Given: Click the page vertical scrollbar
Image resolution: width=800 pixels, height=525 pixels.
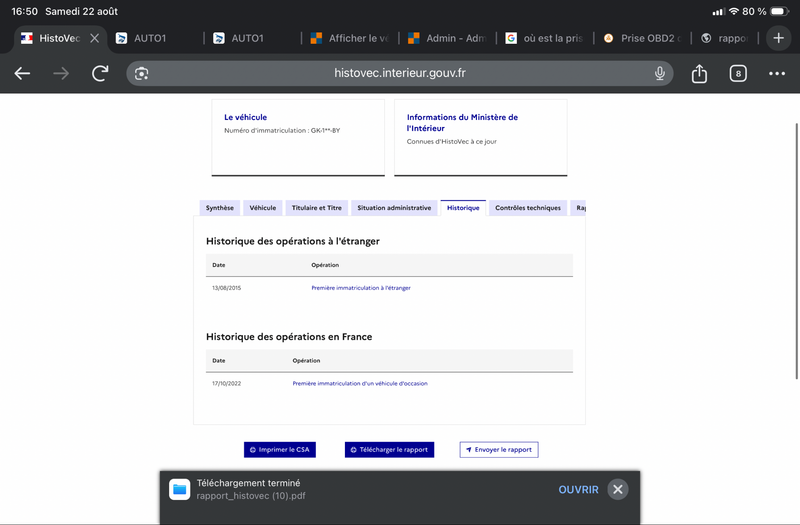Looking at the screenshot, I should (x=796, y=251).
